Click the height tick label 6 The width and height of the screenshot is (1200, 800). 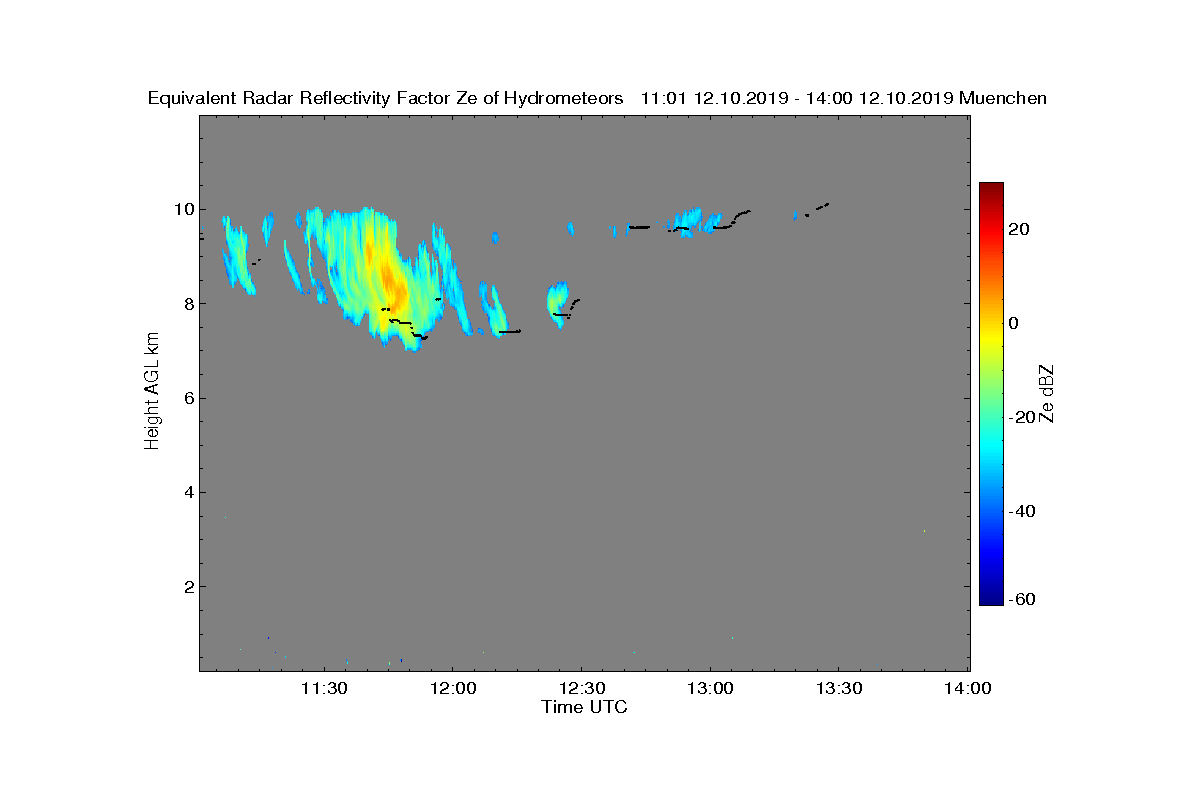click(187, 398)
